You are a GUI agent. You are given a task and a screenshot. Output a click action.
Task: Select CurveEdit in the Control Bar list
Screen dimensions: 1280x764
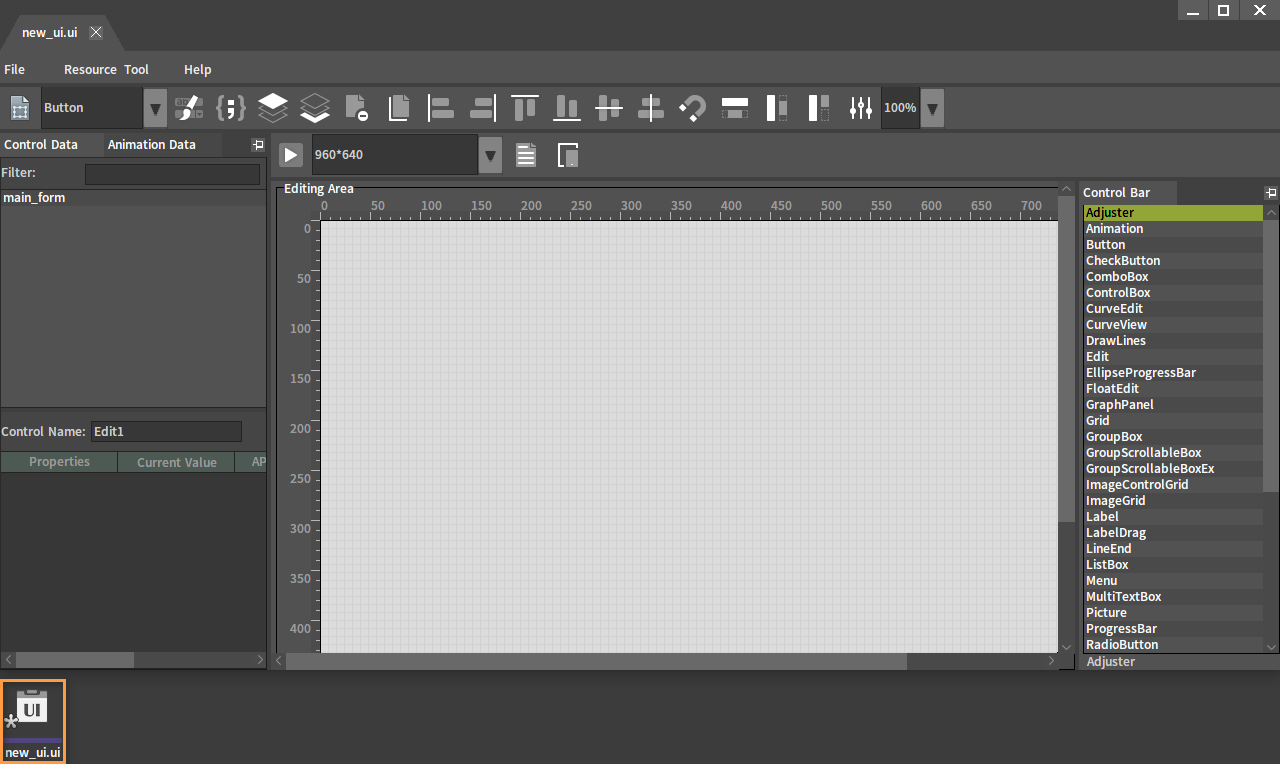click(1173, 309)
